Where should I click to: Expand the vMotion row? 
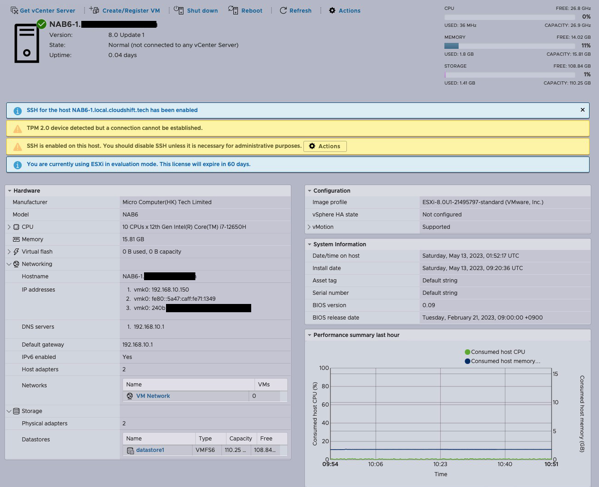(x=309, y=227)
